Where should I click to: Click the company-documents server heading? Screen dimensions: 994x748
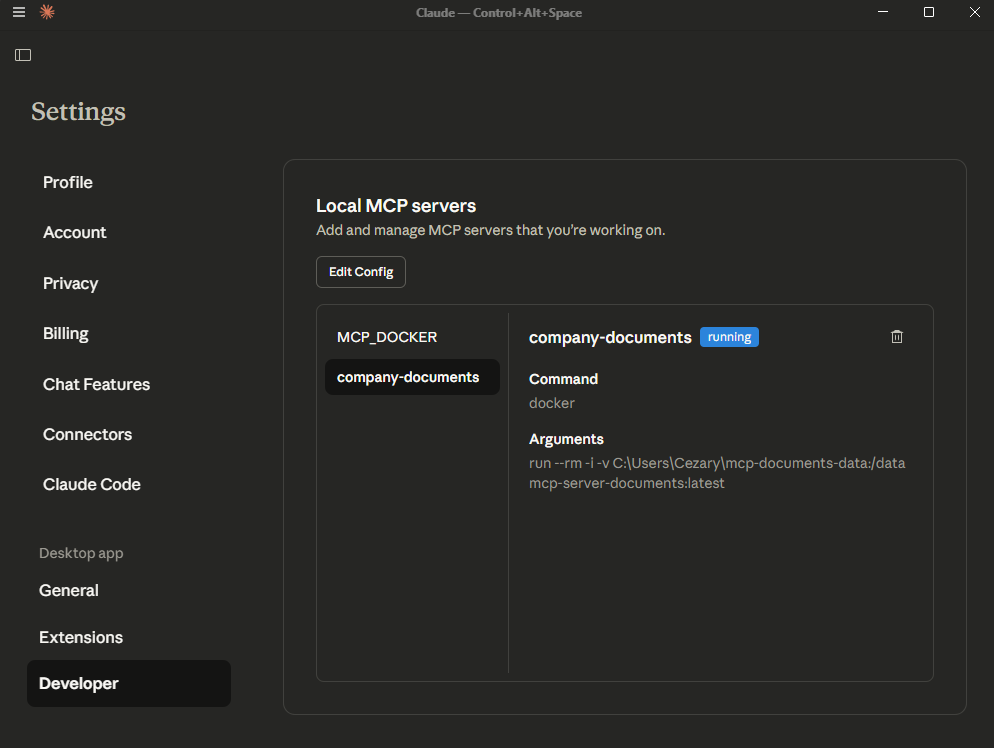(610, 337)
